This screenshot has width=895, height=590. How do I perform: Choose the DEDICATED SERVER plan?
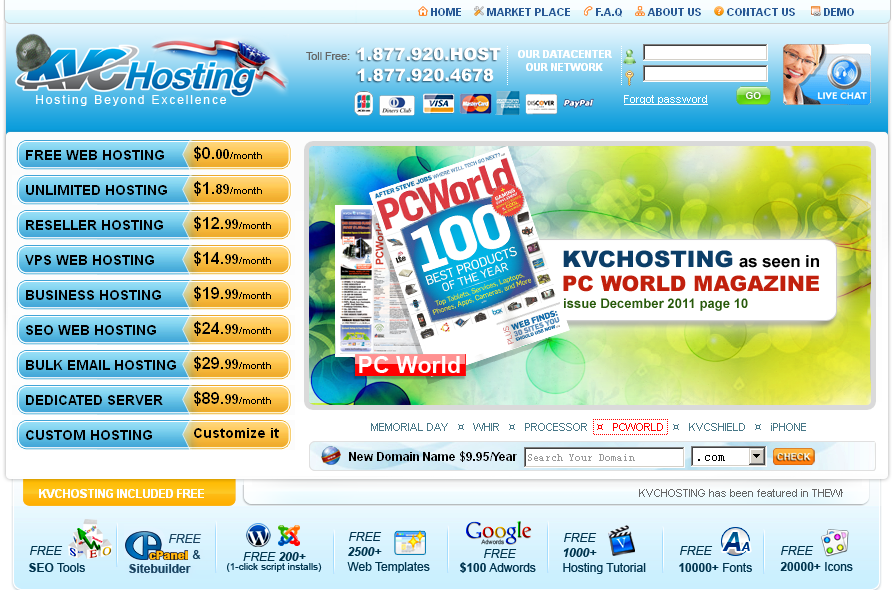pyautogui.click(x=154, y=400)
